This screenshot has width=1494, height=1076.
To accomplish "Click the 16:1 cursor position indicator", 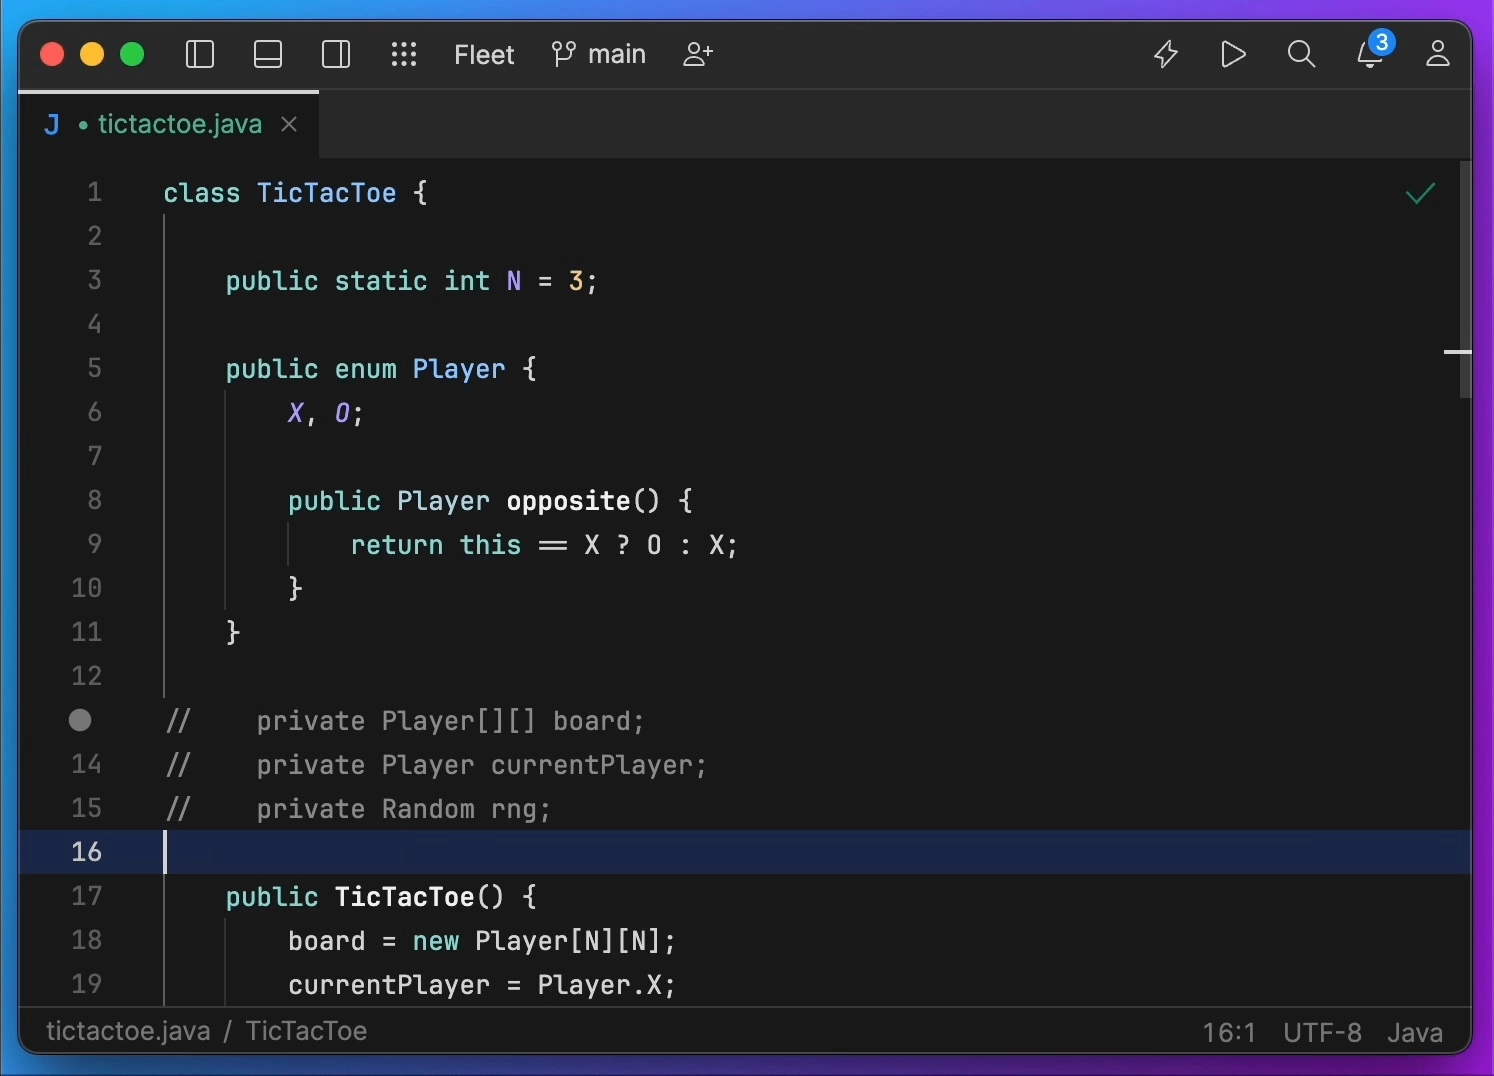I will [x=1228, y=1032].
